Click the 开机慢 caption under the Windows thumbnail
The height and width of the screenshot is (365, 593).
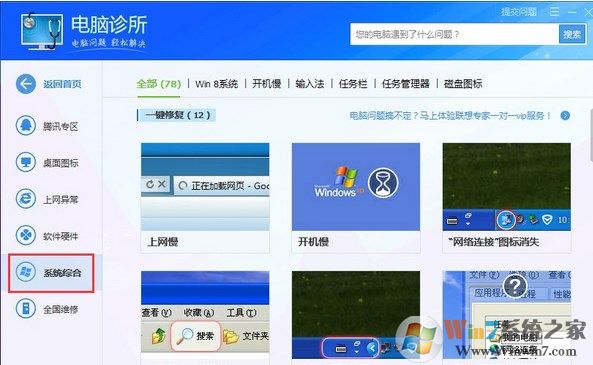coord(313,242)
